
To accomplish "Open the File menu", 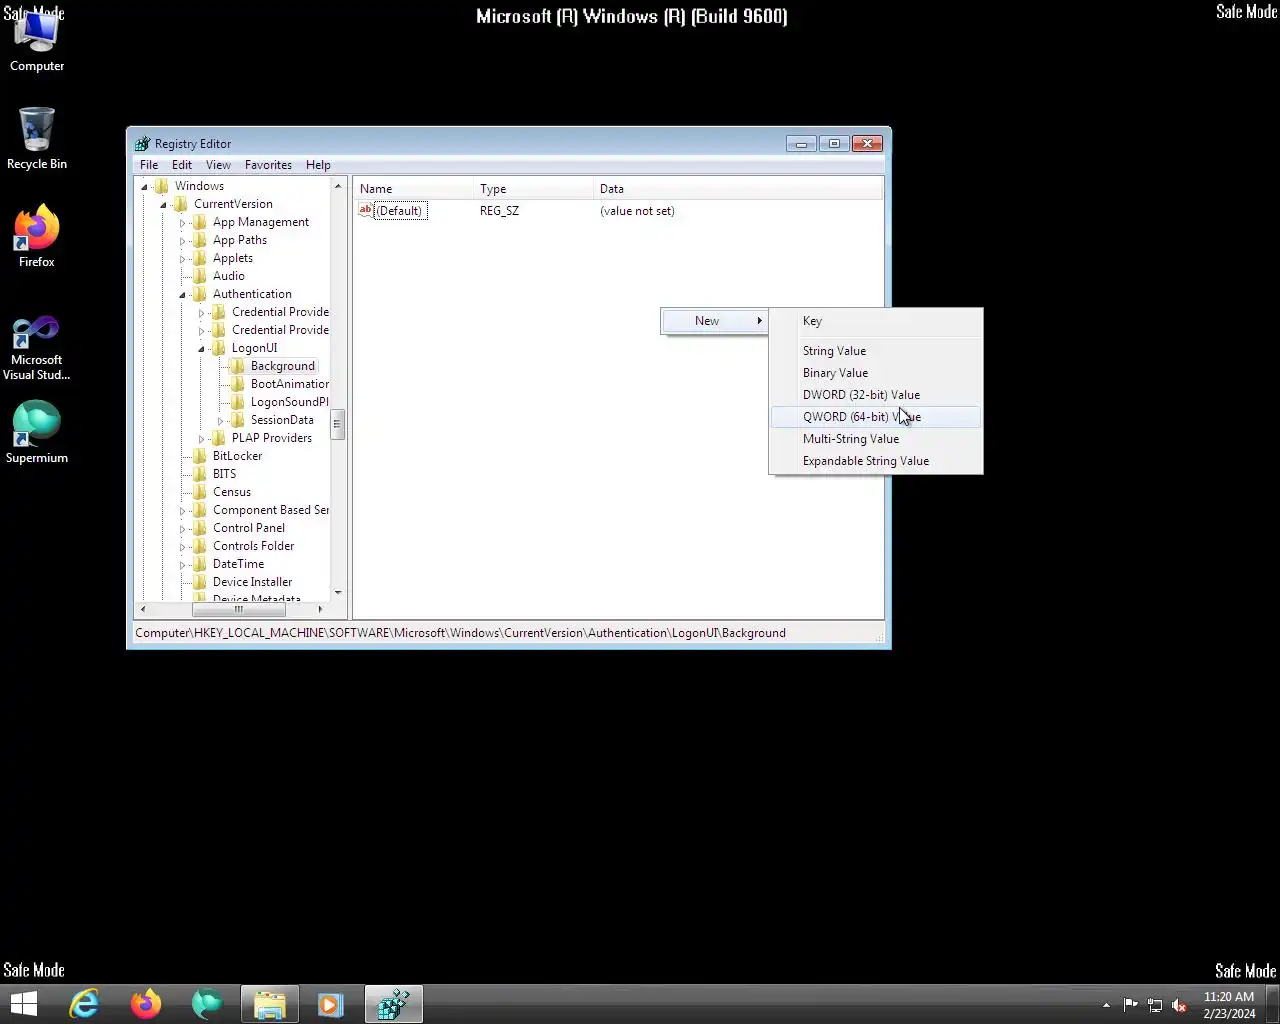I will (149, 165).
